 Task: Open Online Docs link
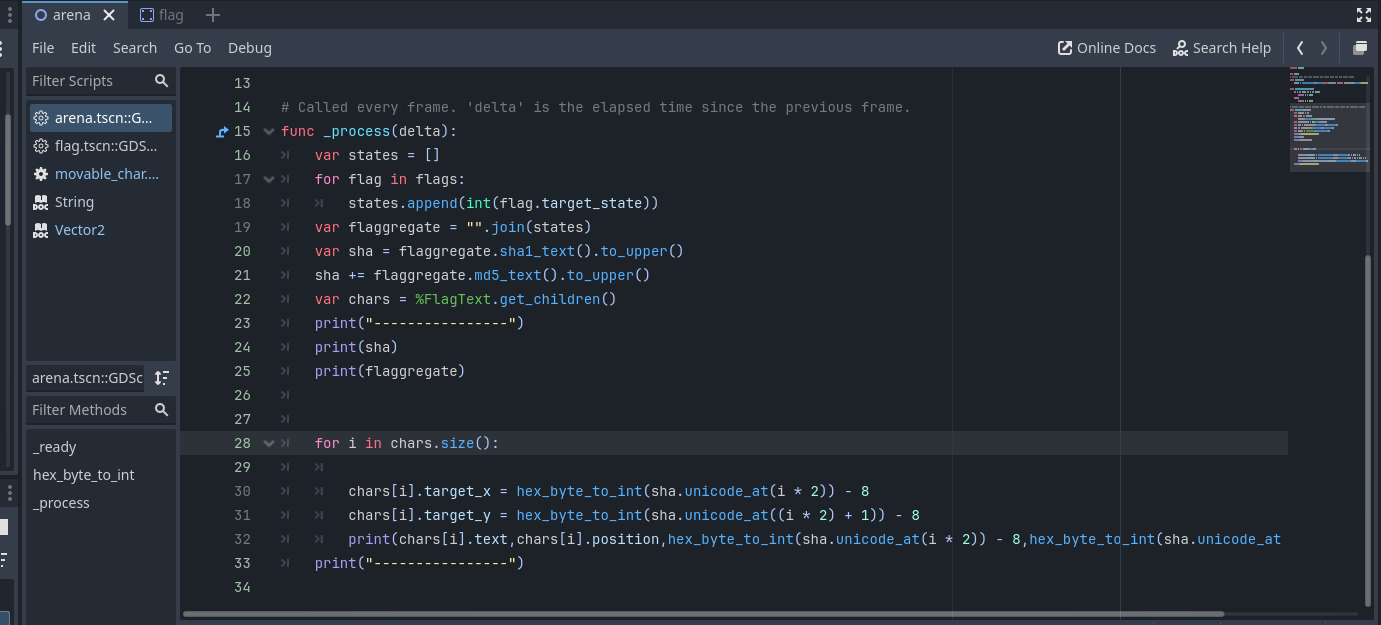click(x=1107, y=48)
